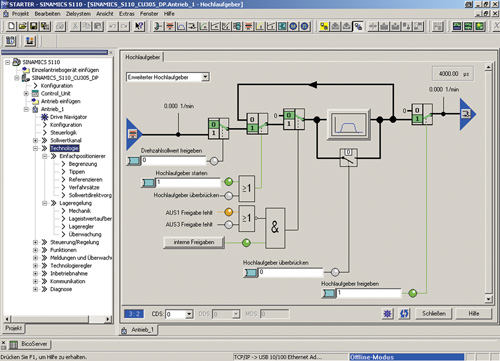The image size is (500, 361).
Task: Expand the Steuerung/Regelung tree node
Action: (x=35, y=242)
